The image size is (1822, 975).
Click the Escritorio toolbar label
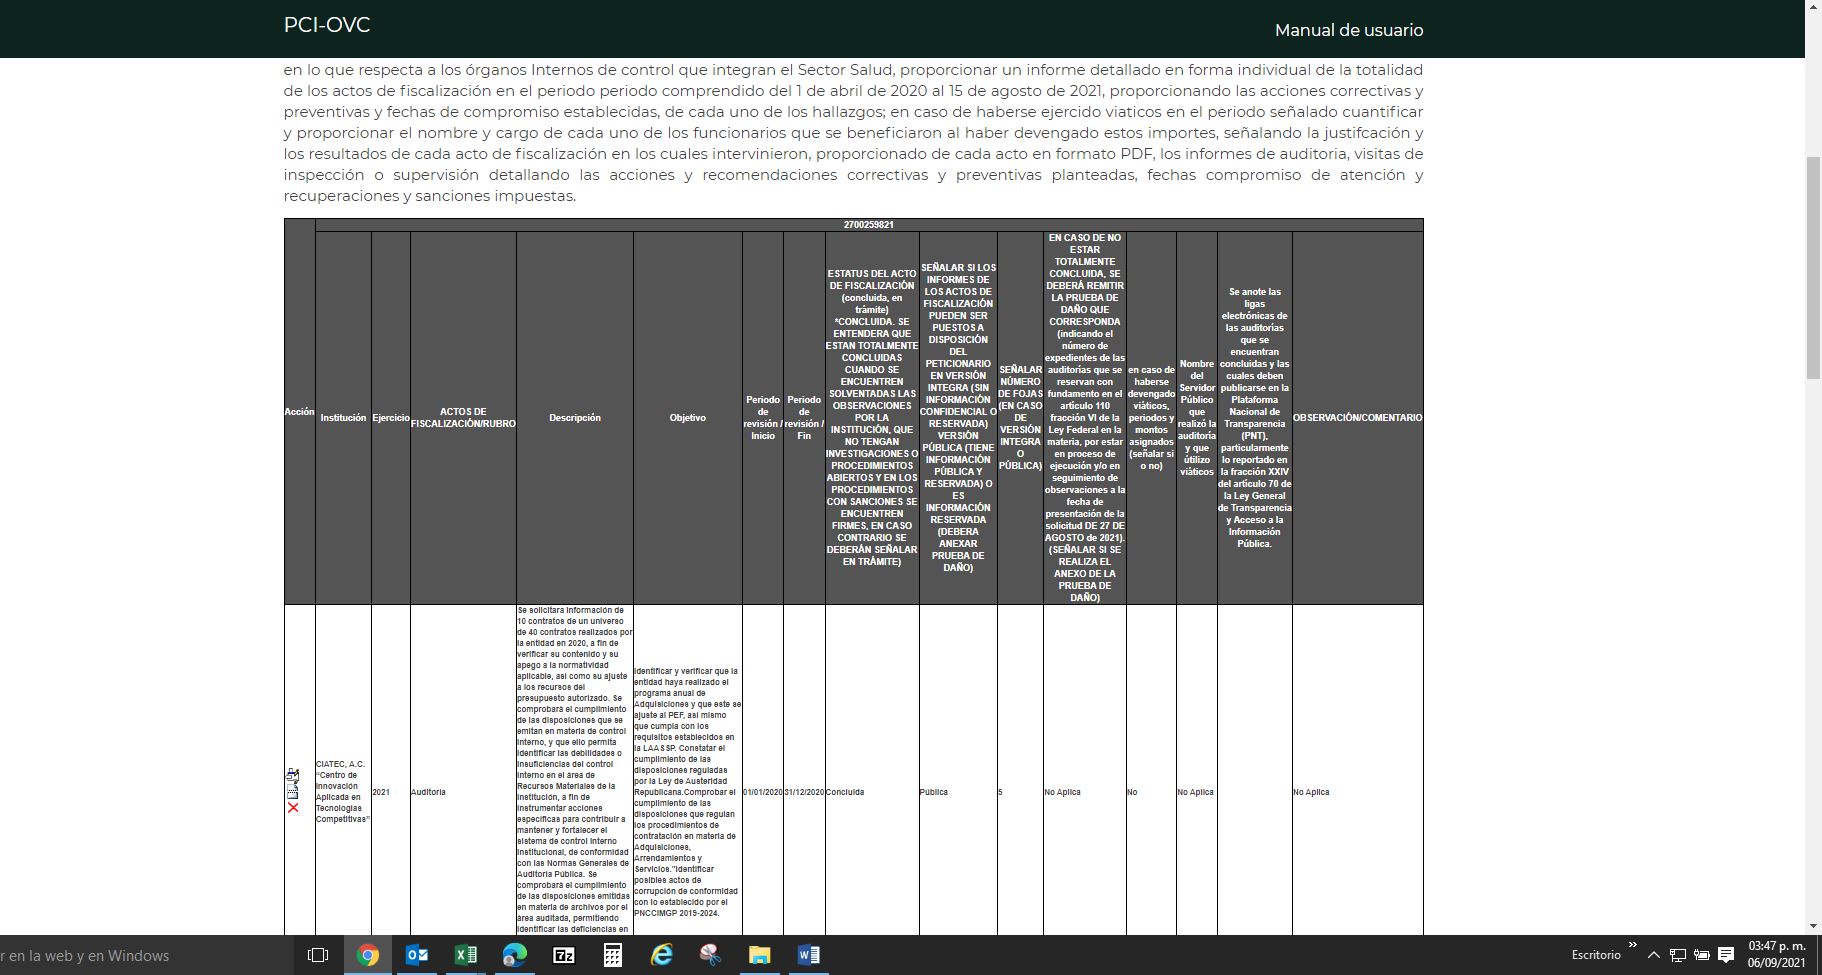pyautogui.click(x=1595, y=955)
